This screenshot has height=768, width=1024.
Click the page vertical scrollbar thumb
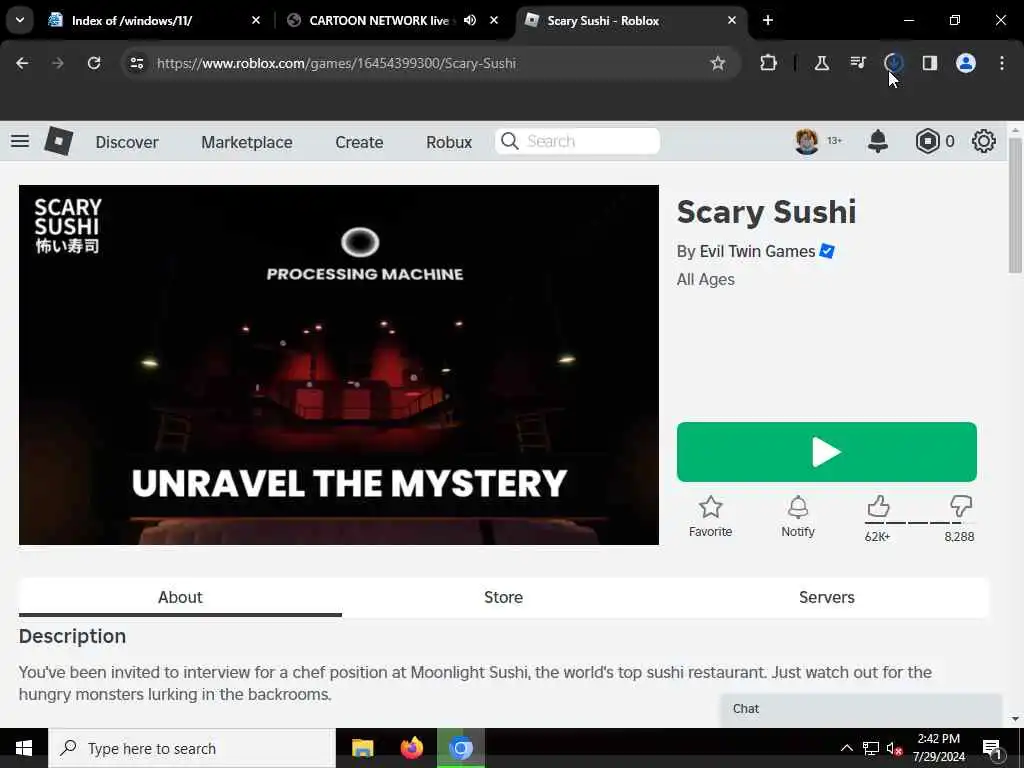point(1015,205)
